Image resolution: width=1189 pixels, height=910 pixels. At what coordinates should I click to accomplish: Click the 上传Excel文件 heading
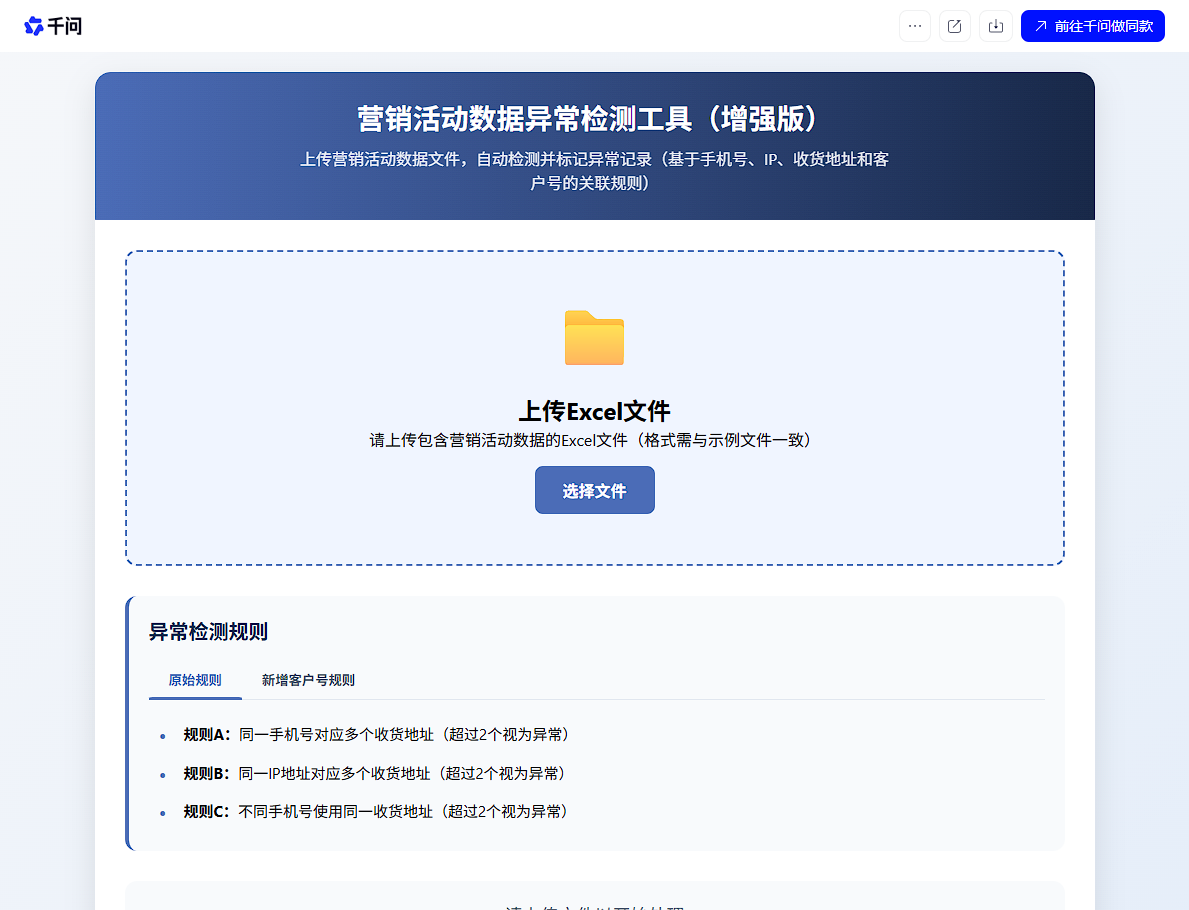pyautogui.click(x=594, y=411)
